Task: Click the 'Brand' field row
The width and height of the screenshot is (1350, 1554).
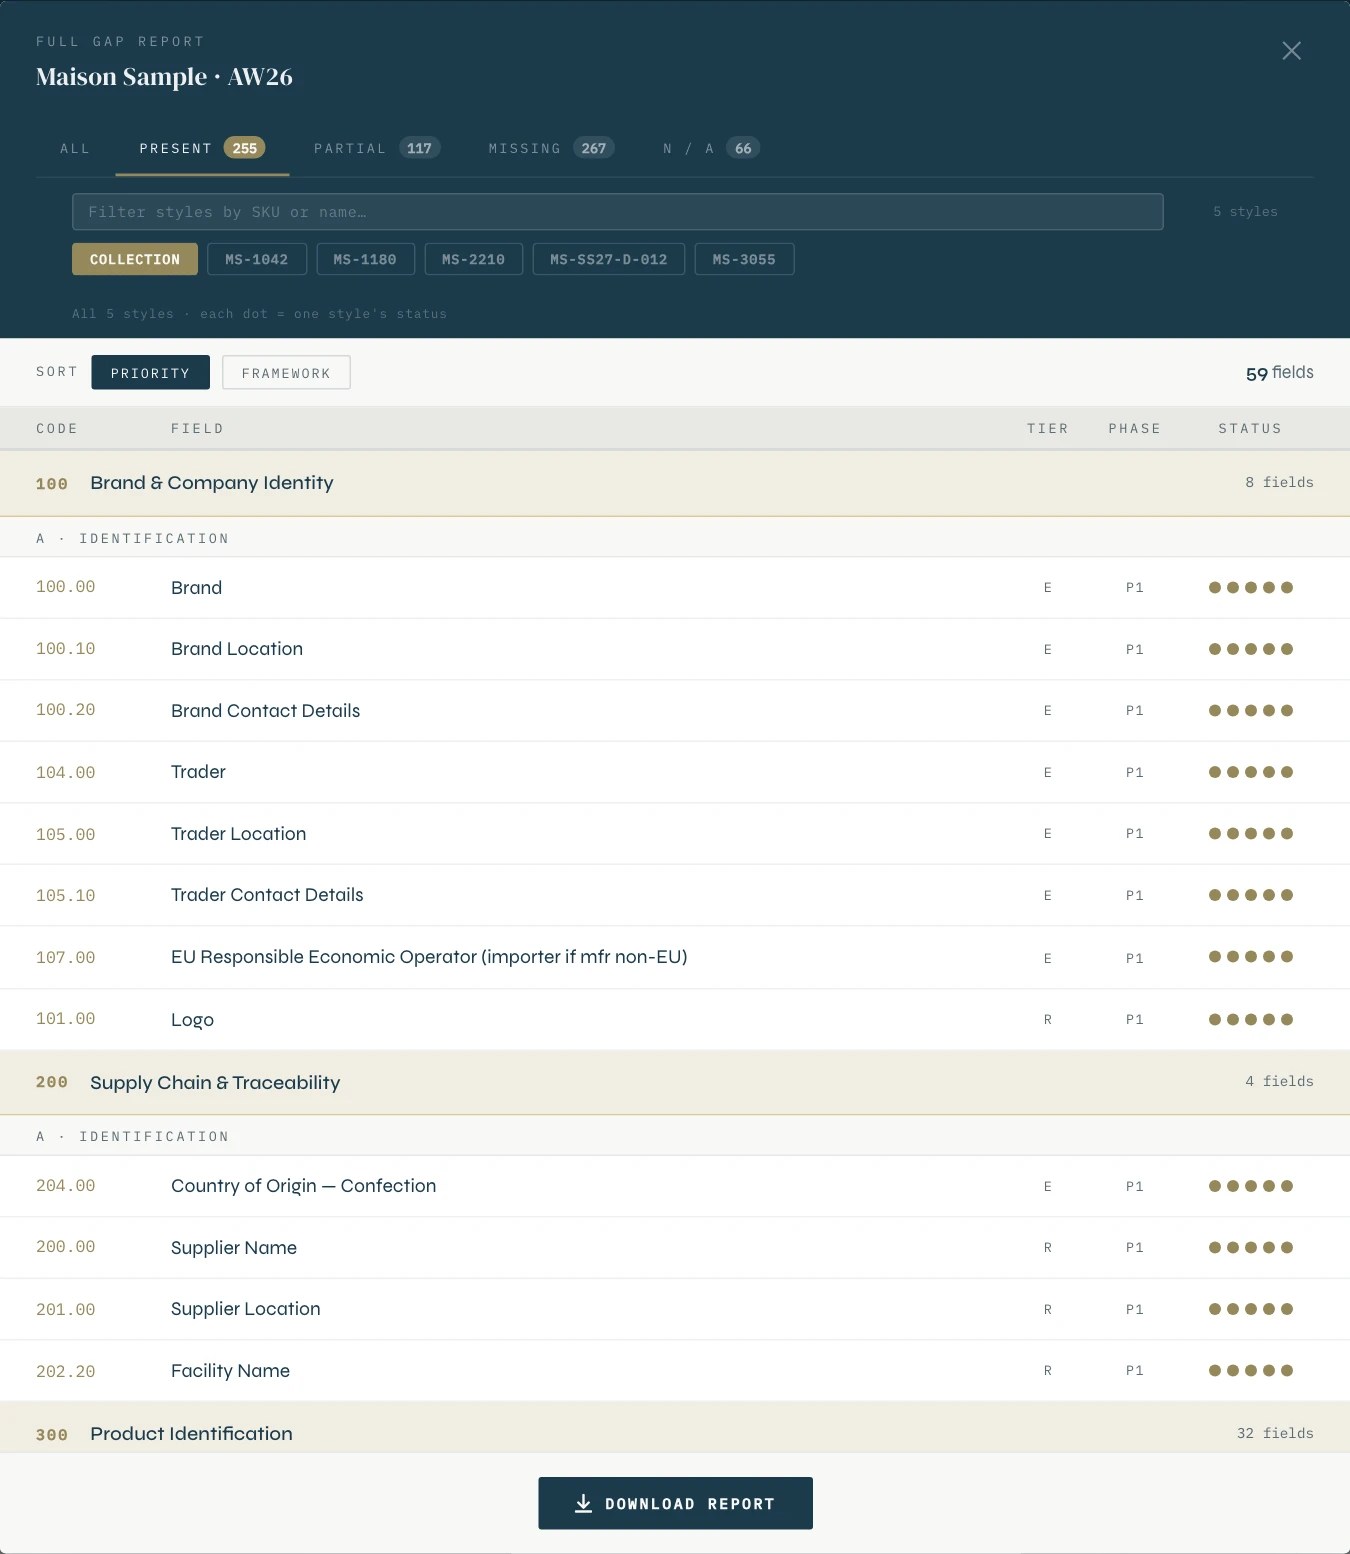Action: pos(675,588)
